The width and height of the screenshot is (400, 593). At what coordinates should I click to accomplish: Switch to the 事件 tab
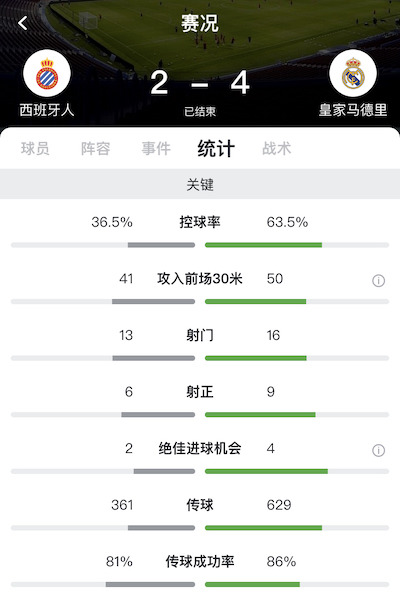pos(156,148)
